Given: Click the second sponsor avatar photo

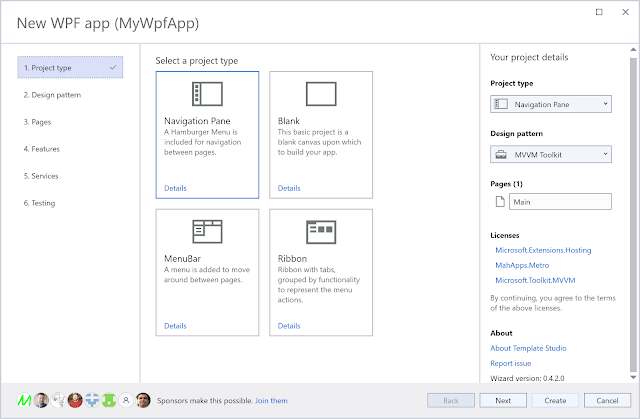Looking at the screenshot, I should click(x=41, y=401).
